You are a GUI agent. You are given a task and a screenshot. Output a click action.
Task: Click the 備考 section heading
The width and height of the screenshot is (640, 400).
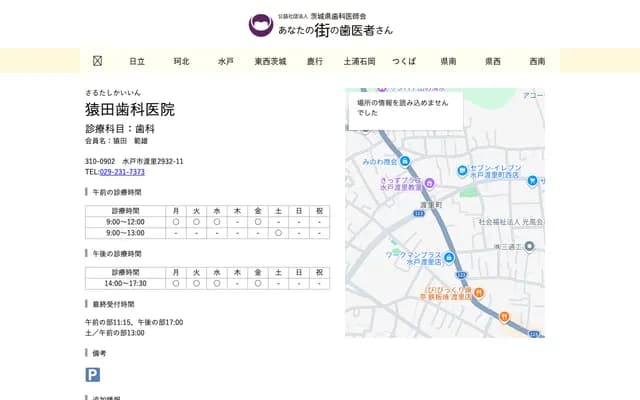[99, 353]
